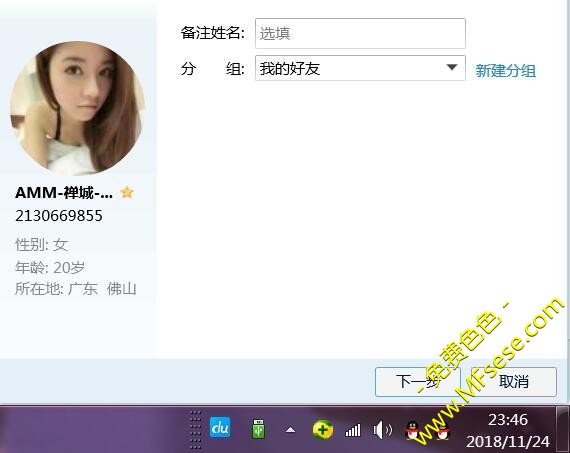Image resolution: width=570 pixels, height=453 pixels.
Task: Focus the 备注姓名 input field
Action: point(360,33)
